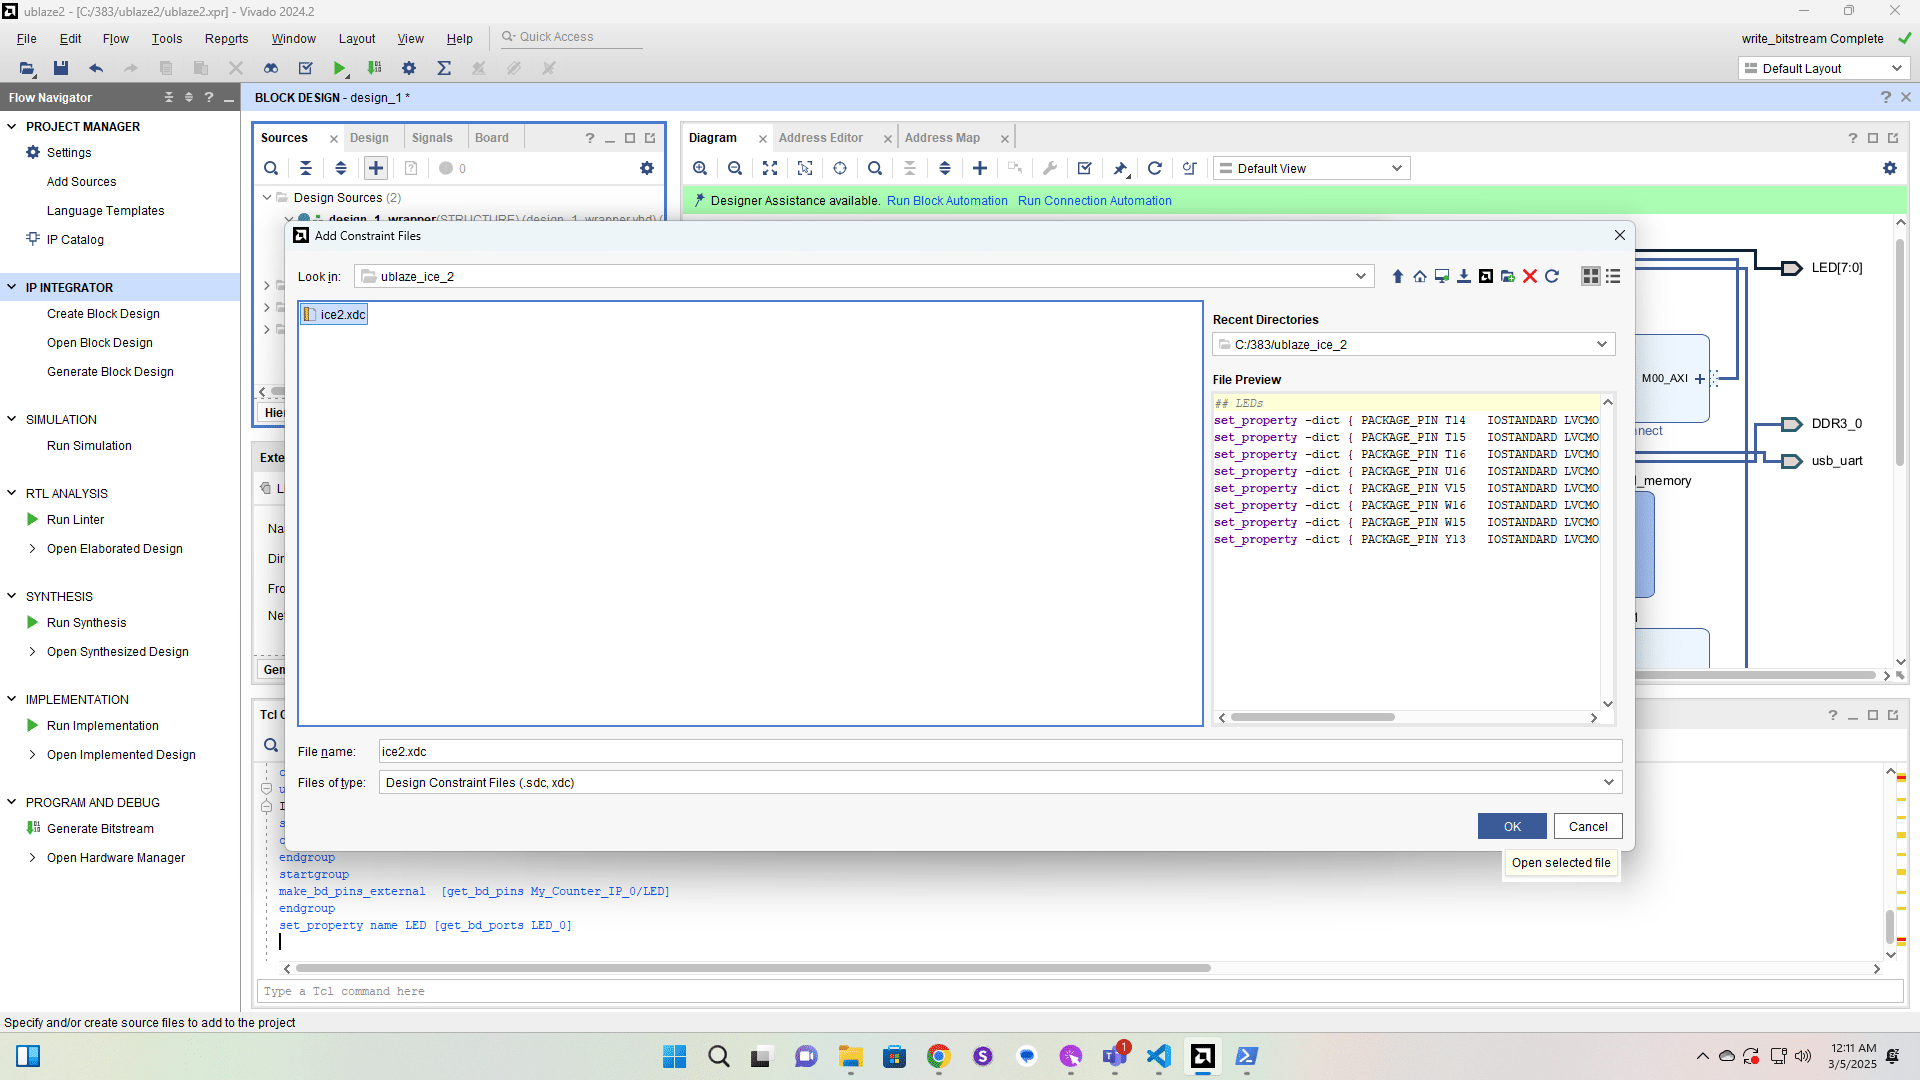Screen dimensions: 1920x1080
Task: Open the Reports menu
Action: coord(226,39)
